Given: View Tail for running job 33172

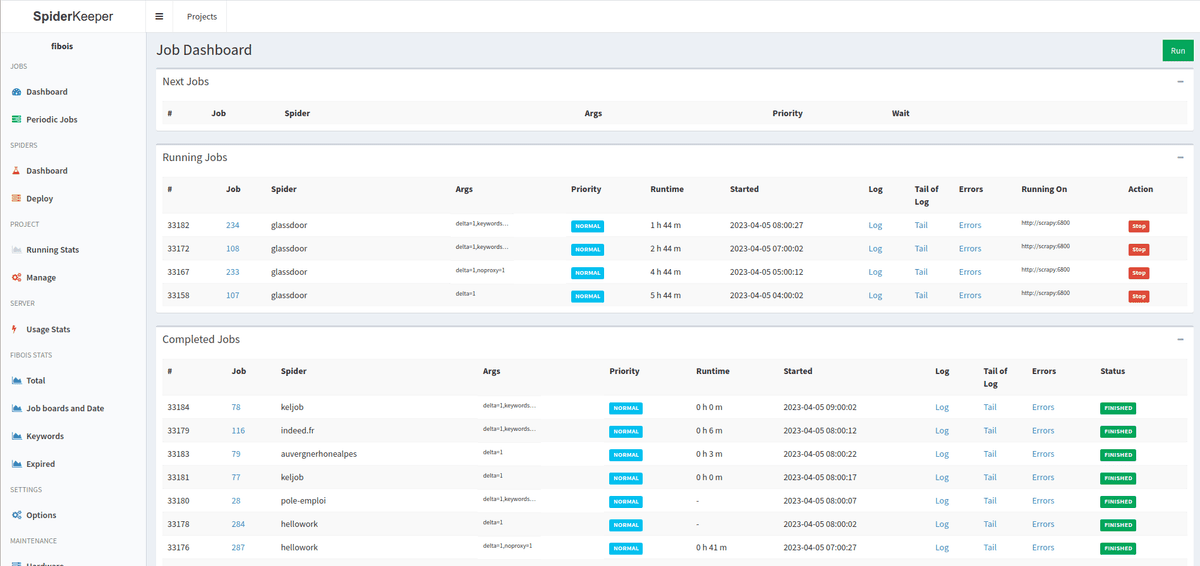Looking at the screenshot, I should [921, 249].
